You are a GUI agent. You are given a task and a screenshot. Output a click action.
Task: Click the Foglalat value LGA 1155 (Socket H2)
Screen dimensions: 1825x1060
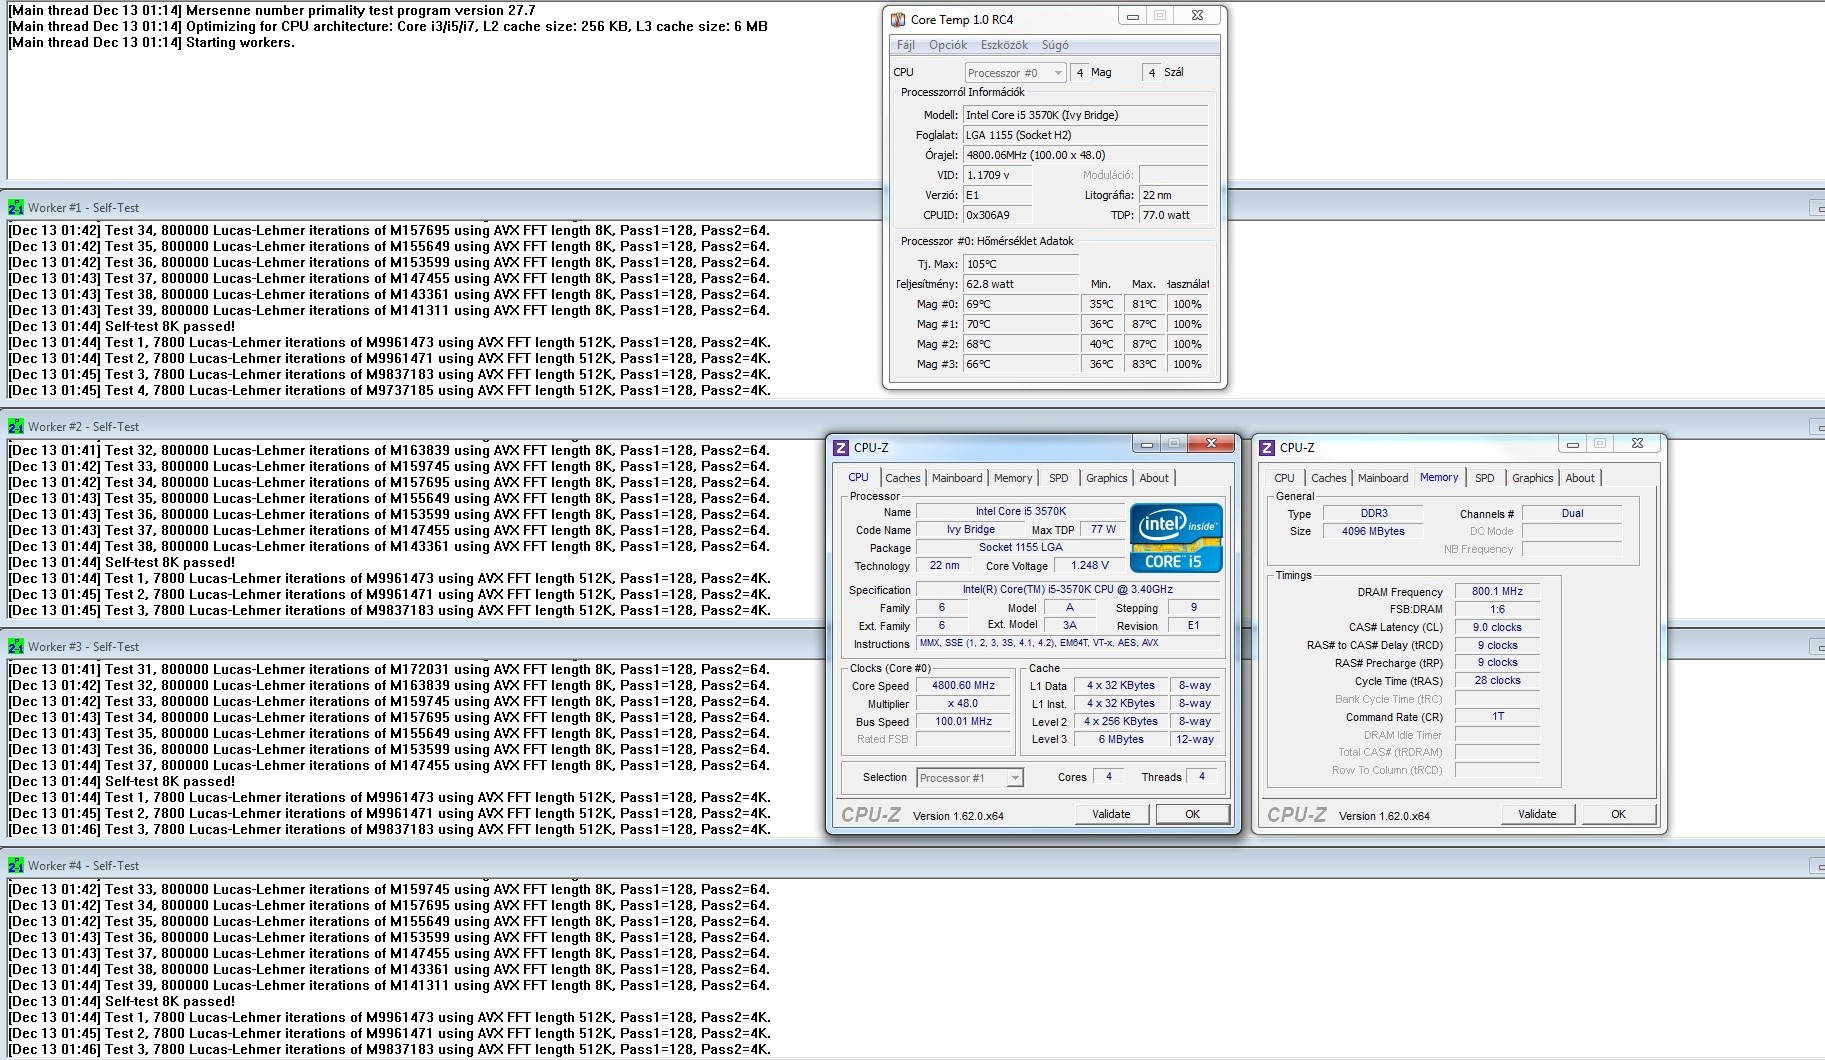tap(1086, 135)
